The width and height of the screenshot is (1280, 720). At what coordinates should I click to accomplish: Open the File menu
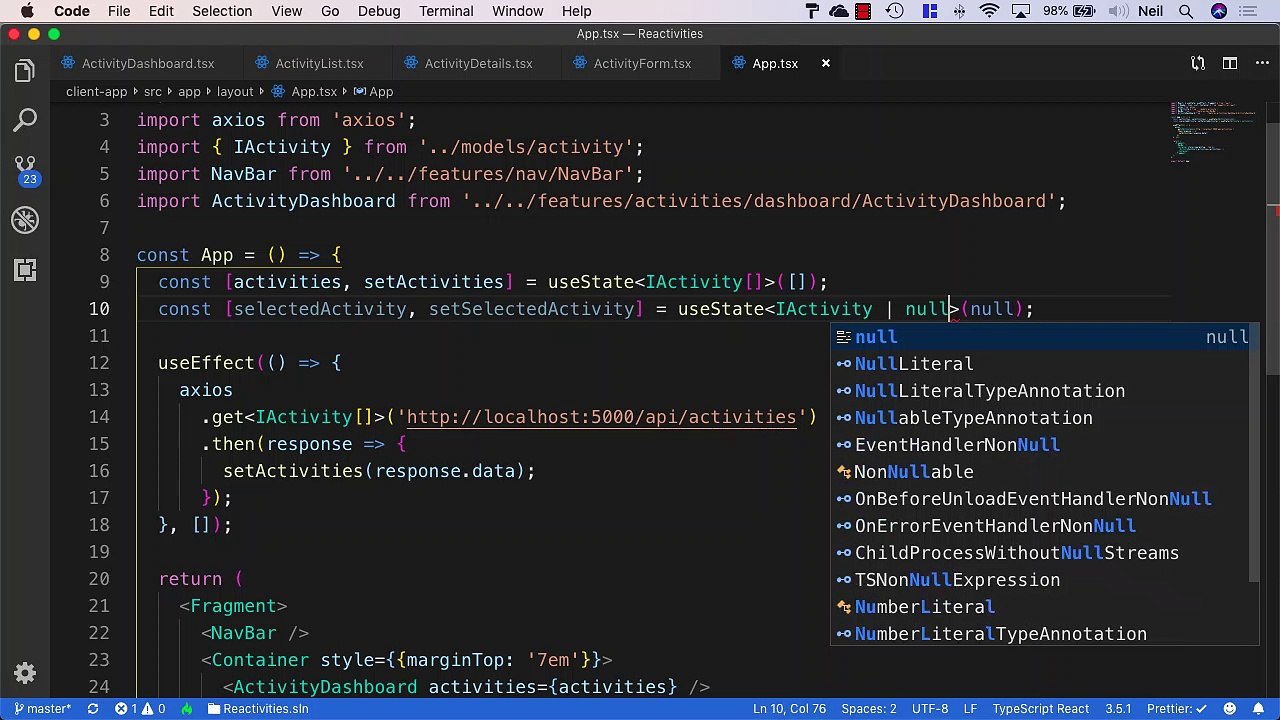119,11
